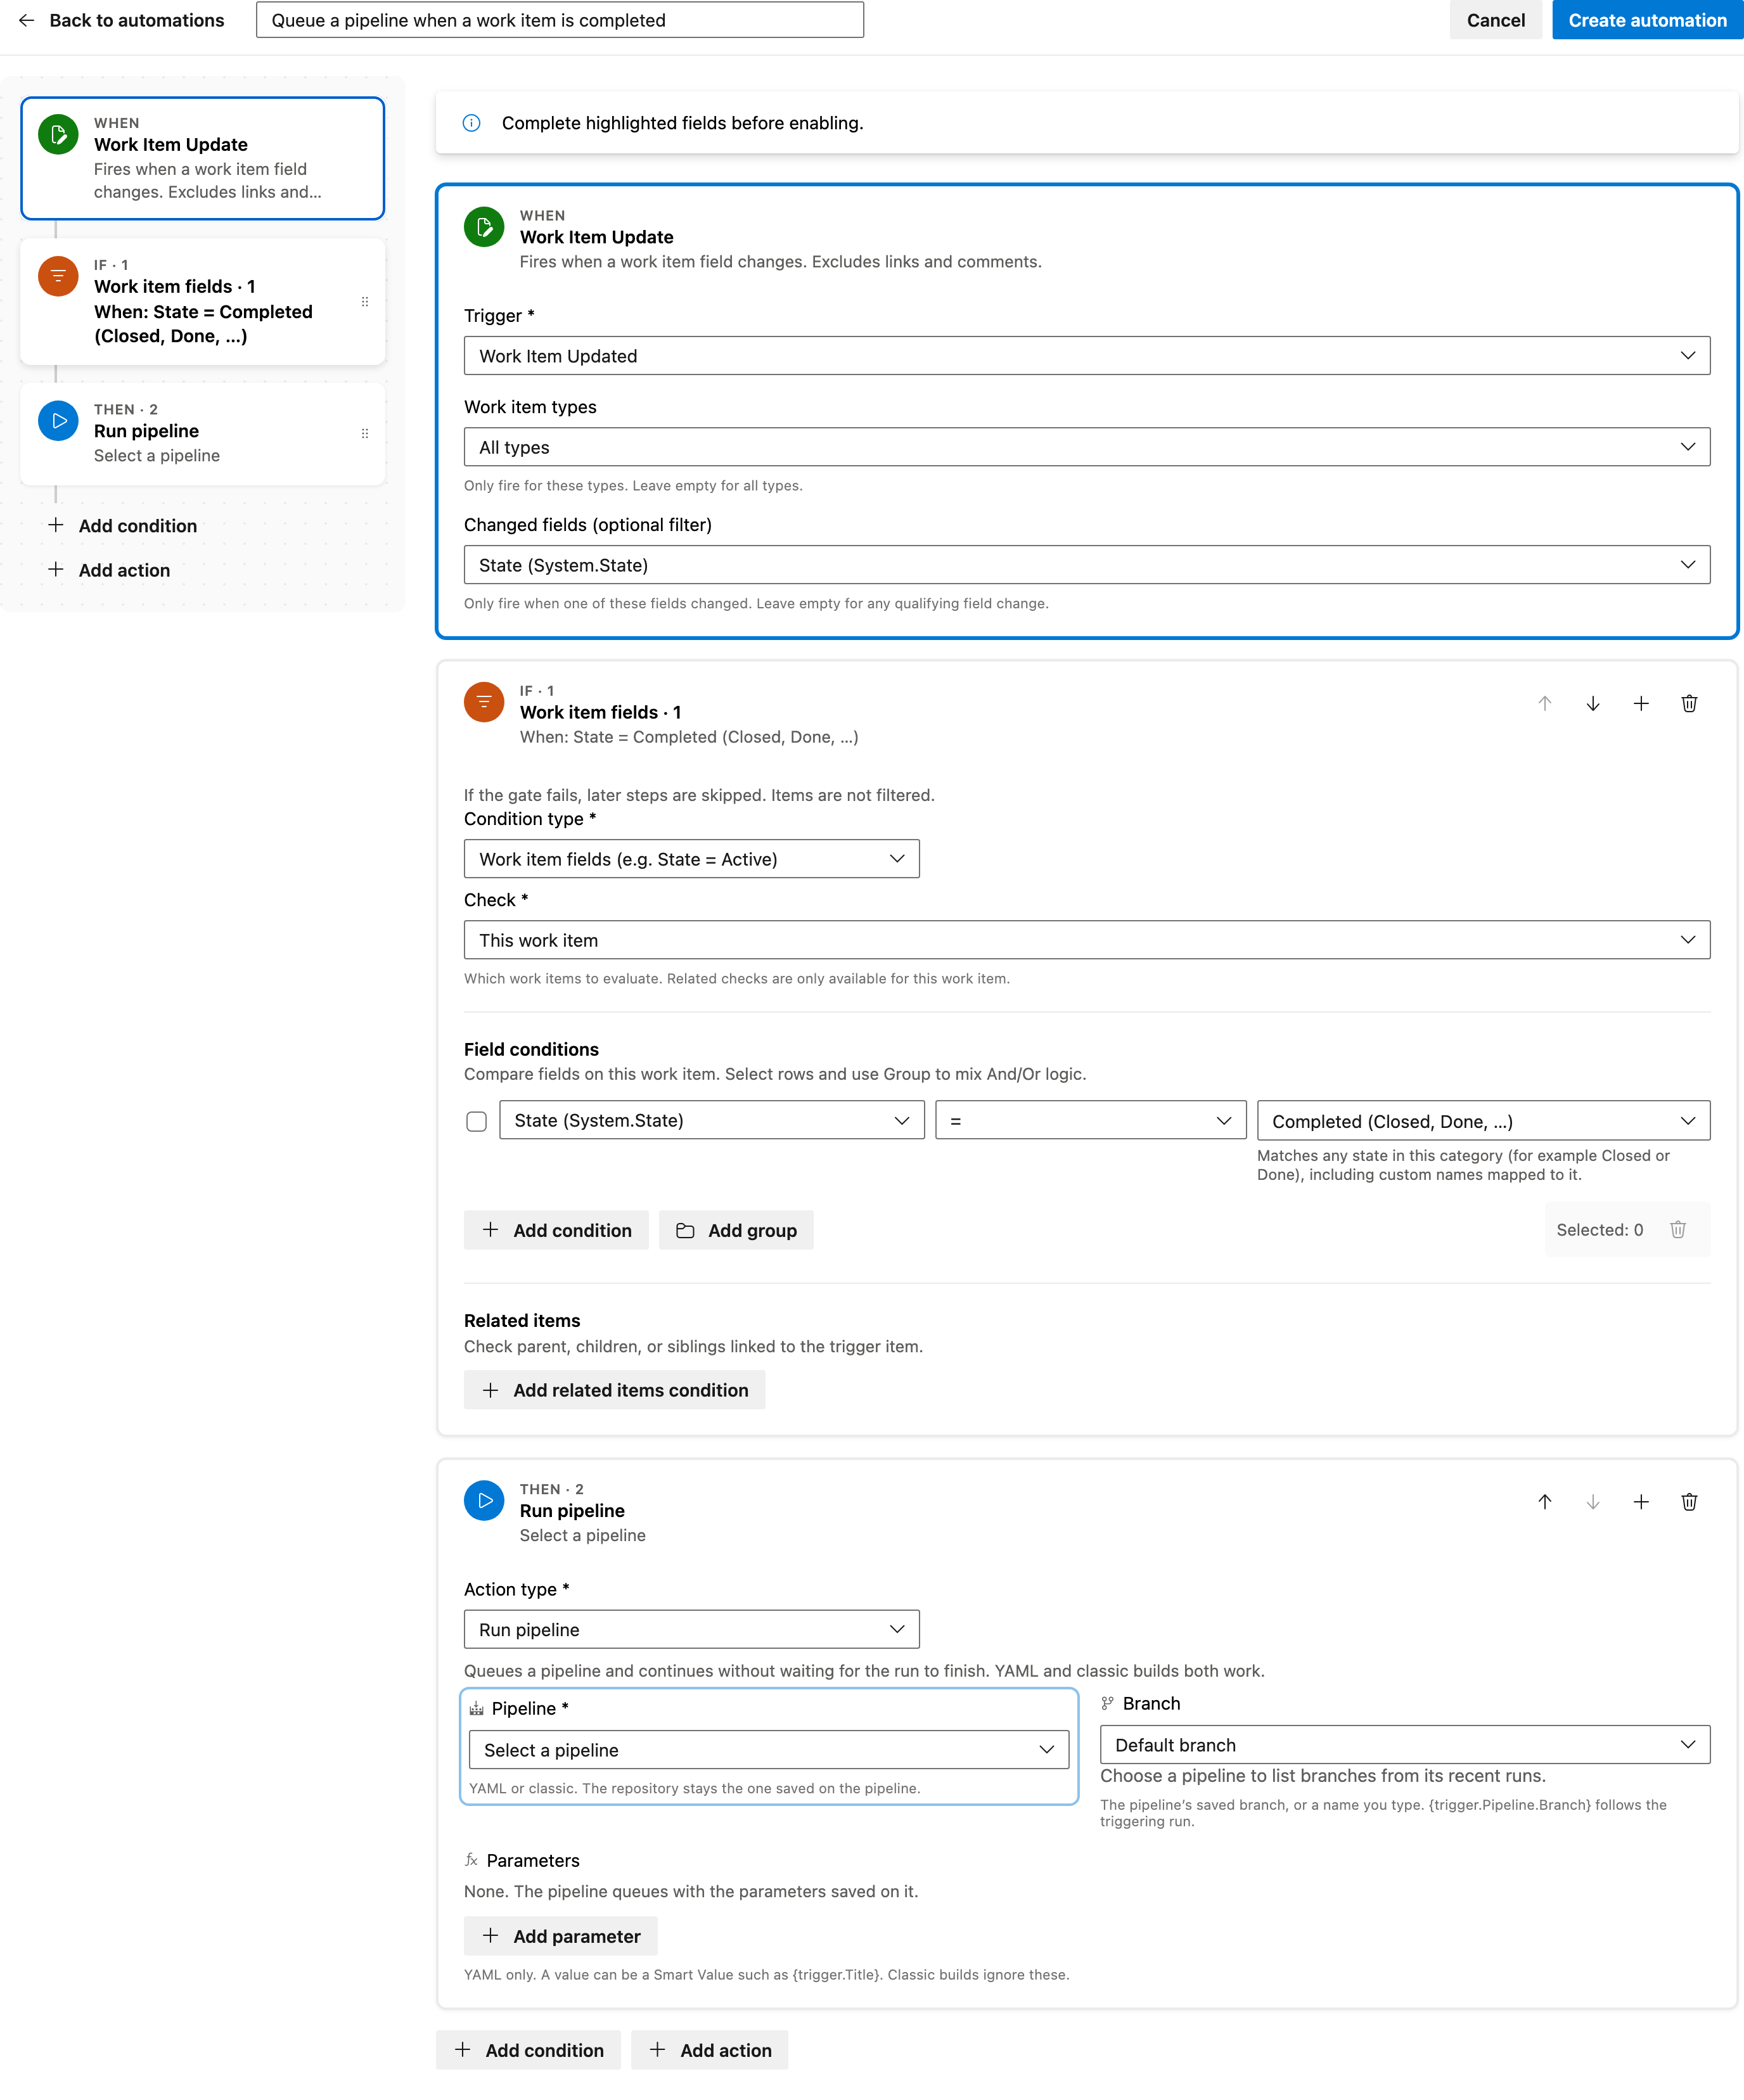Click the trash icon next to Selected: 0
The height and width of the screenshot is (2100, 1744).
pos(1678,1230)
